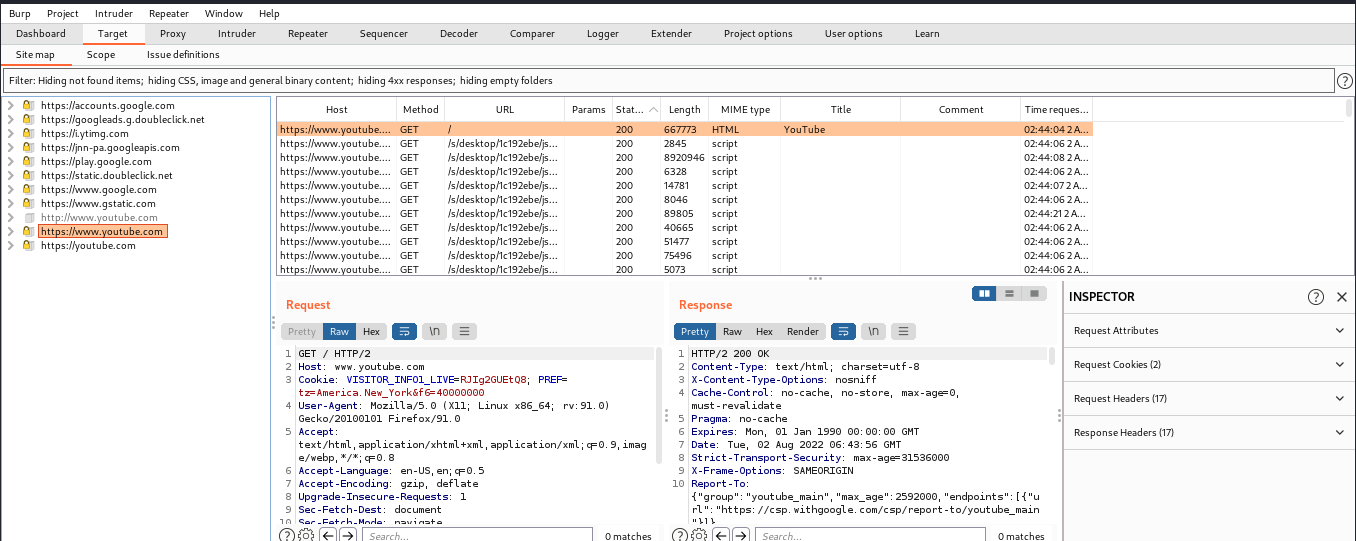Toggle word wrap icon in Response panel

pyautogui.click(x=844, y=331)
